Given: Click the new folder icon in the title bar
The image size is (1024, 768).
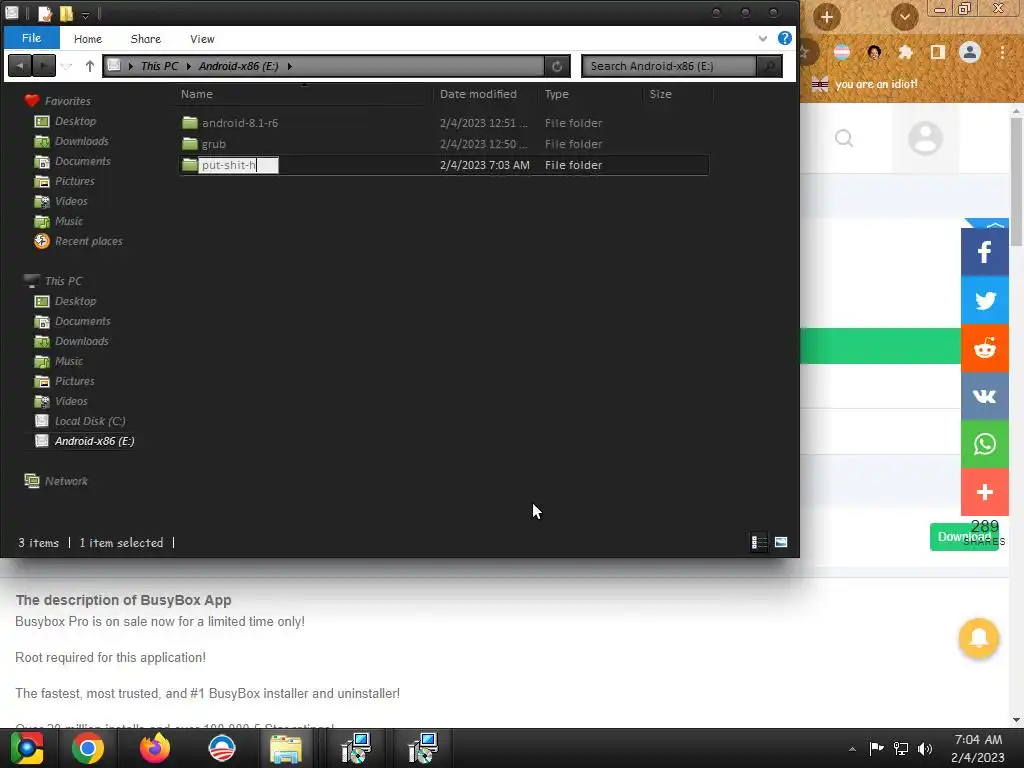Looking at the screenshot, I should (x=66, y=13).
